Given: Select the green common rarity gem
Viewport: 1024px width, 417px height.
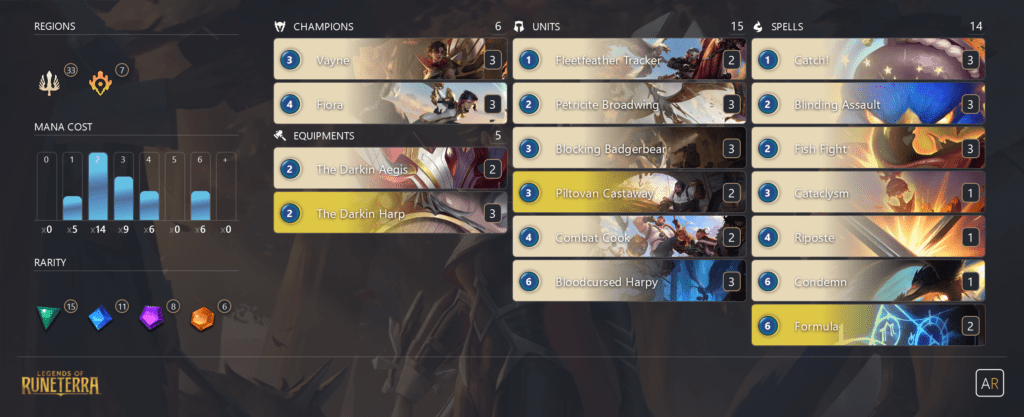Looking at the screenshot, I should [x=48, y=318].
